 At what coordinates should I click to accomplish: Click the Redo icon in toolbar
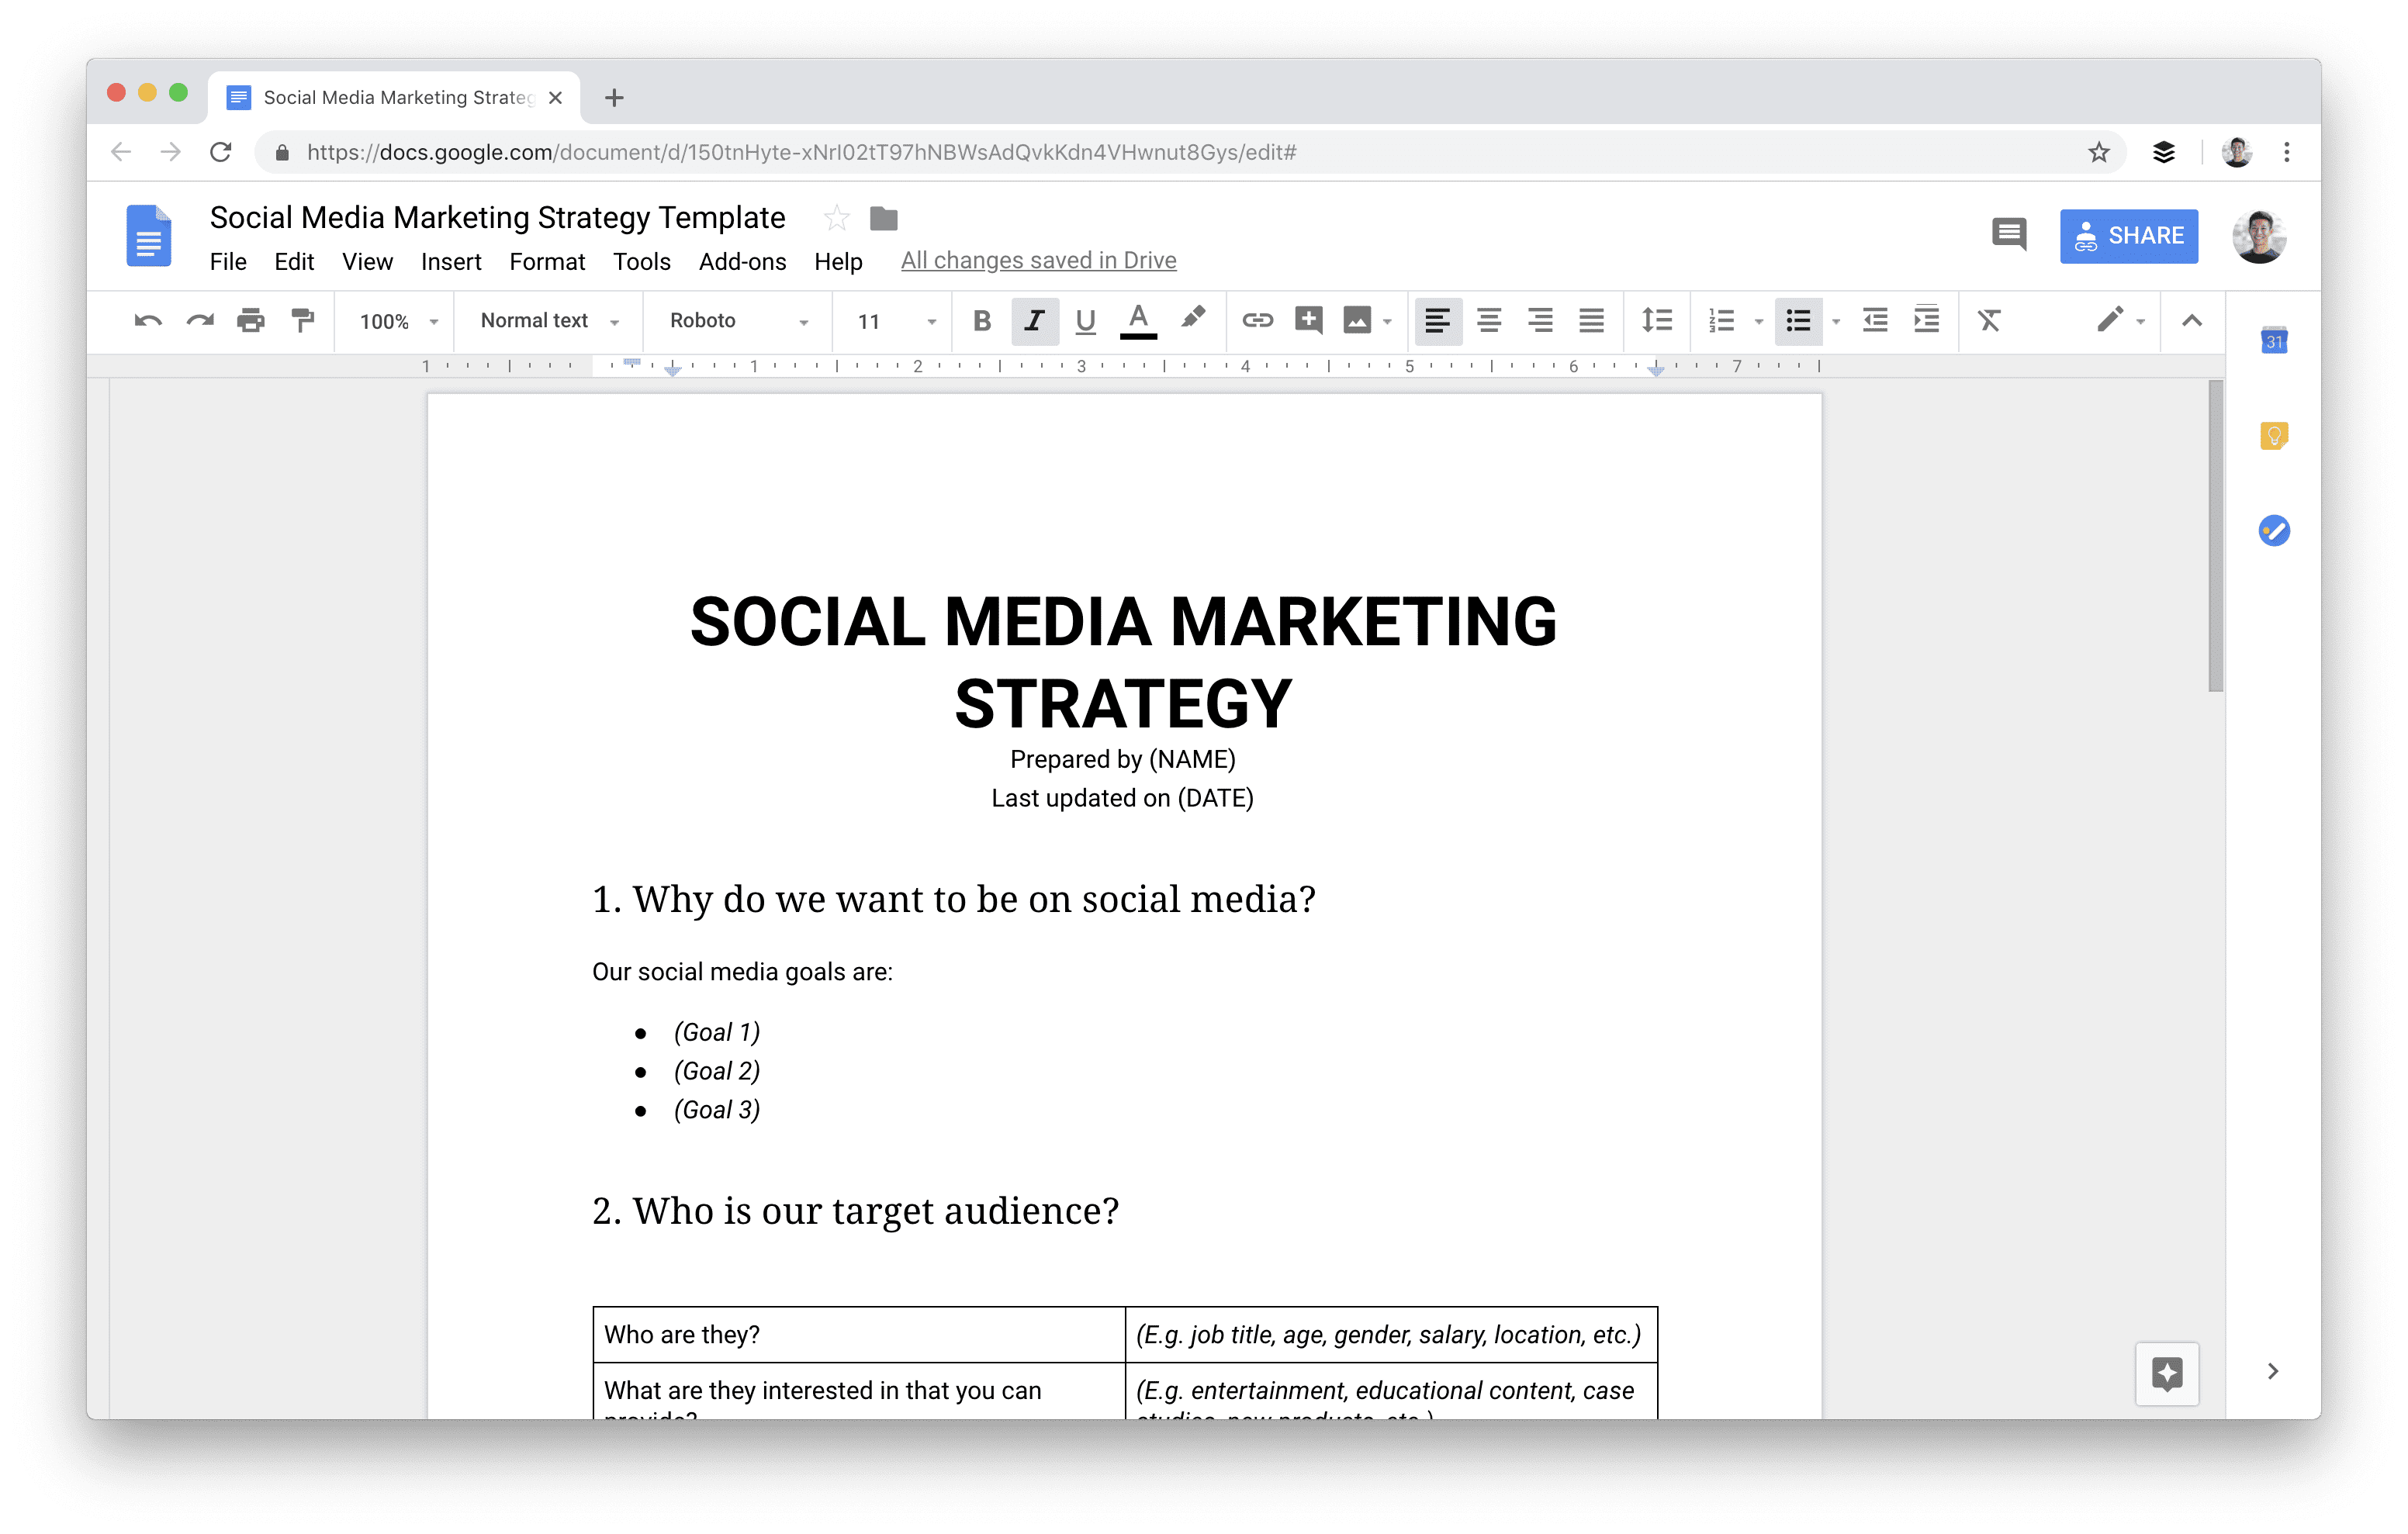coord(200,321)
